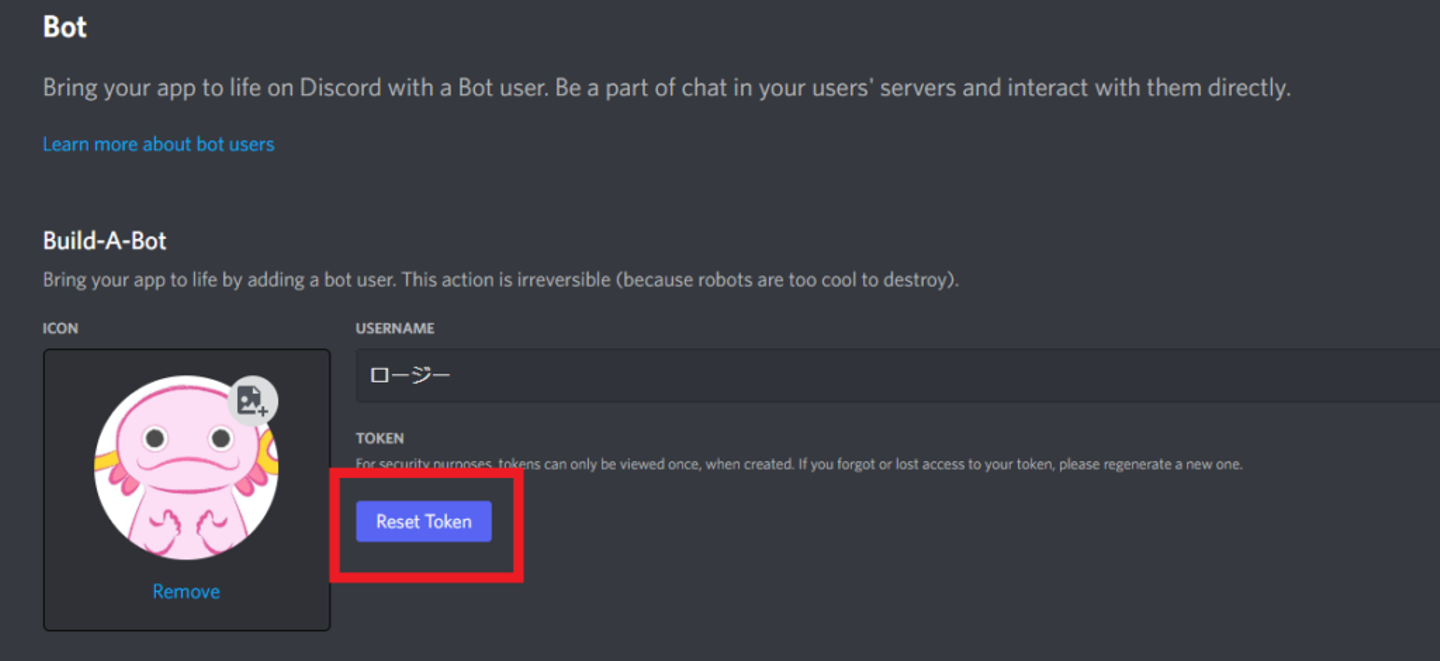Remove the bot icon via Remove link

(186, 592)
